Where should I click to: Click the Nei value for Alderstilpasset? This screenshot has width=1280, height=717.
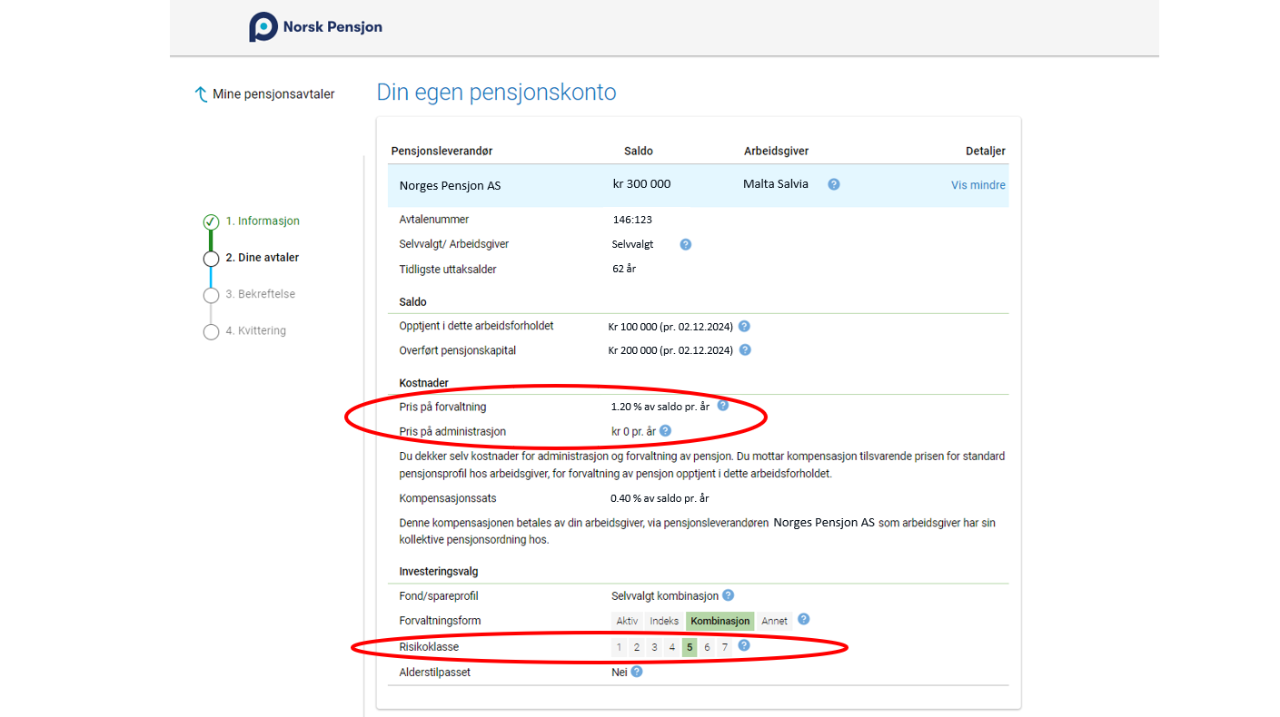point(620,672)
